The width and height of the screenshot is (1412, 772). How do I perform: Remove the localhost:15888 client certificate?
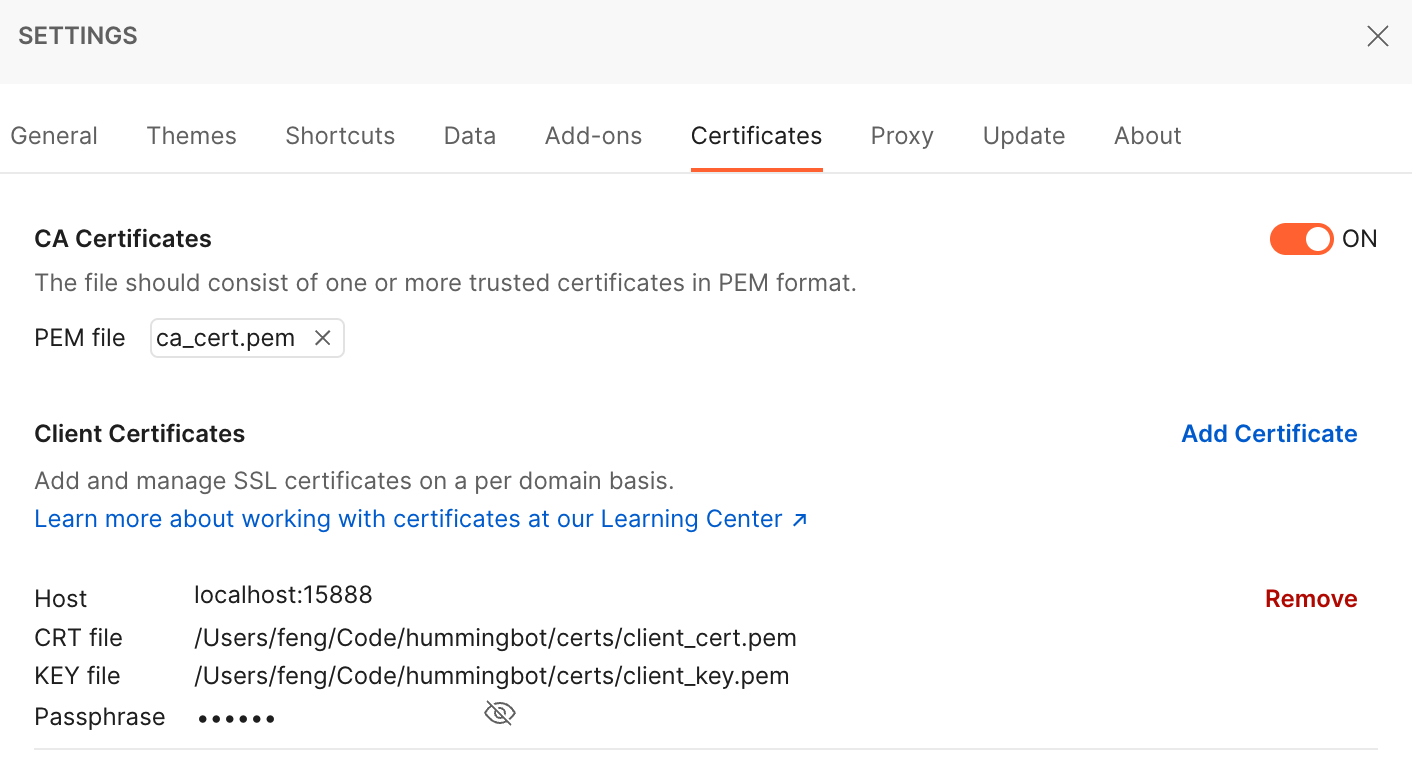tap(1311, 599)
